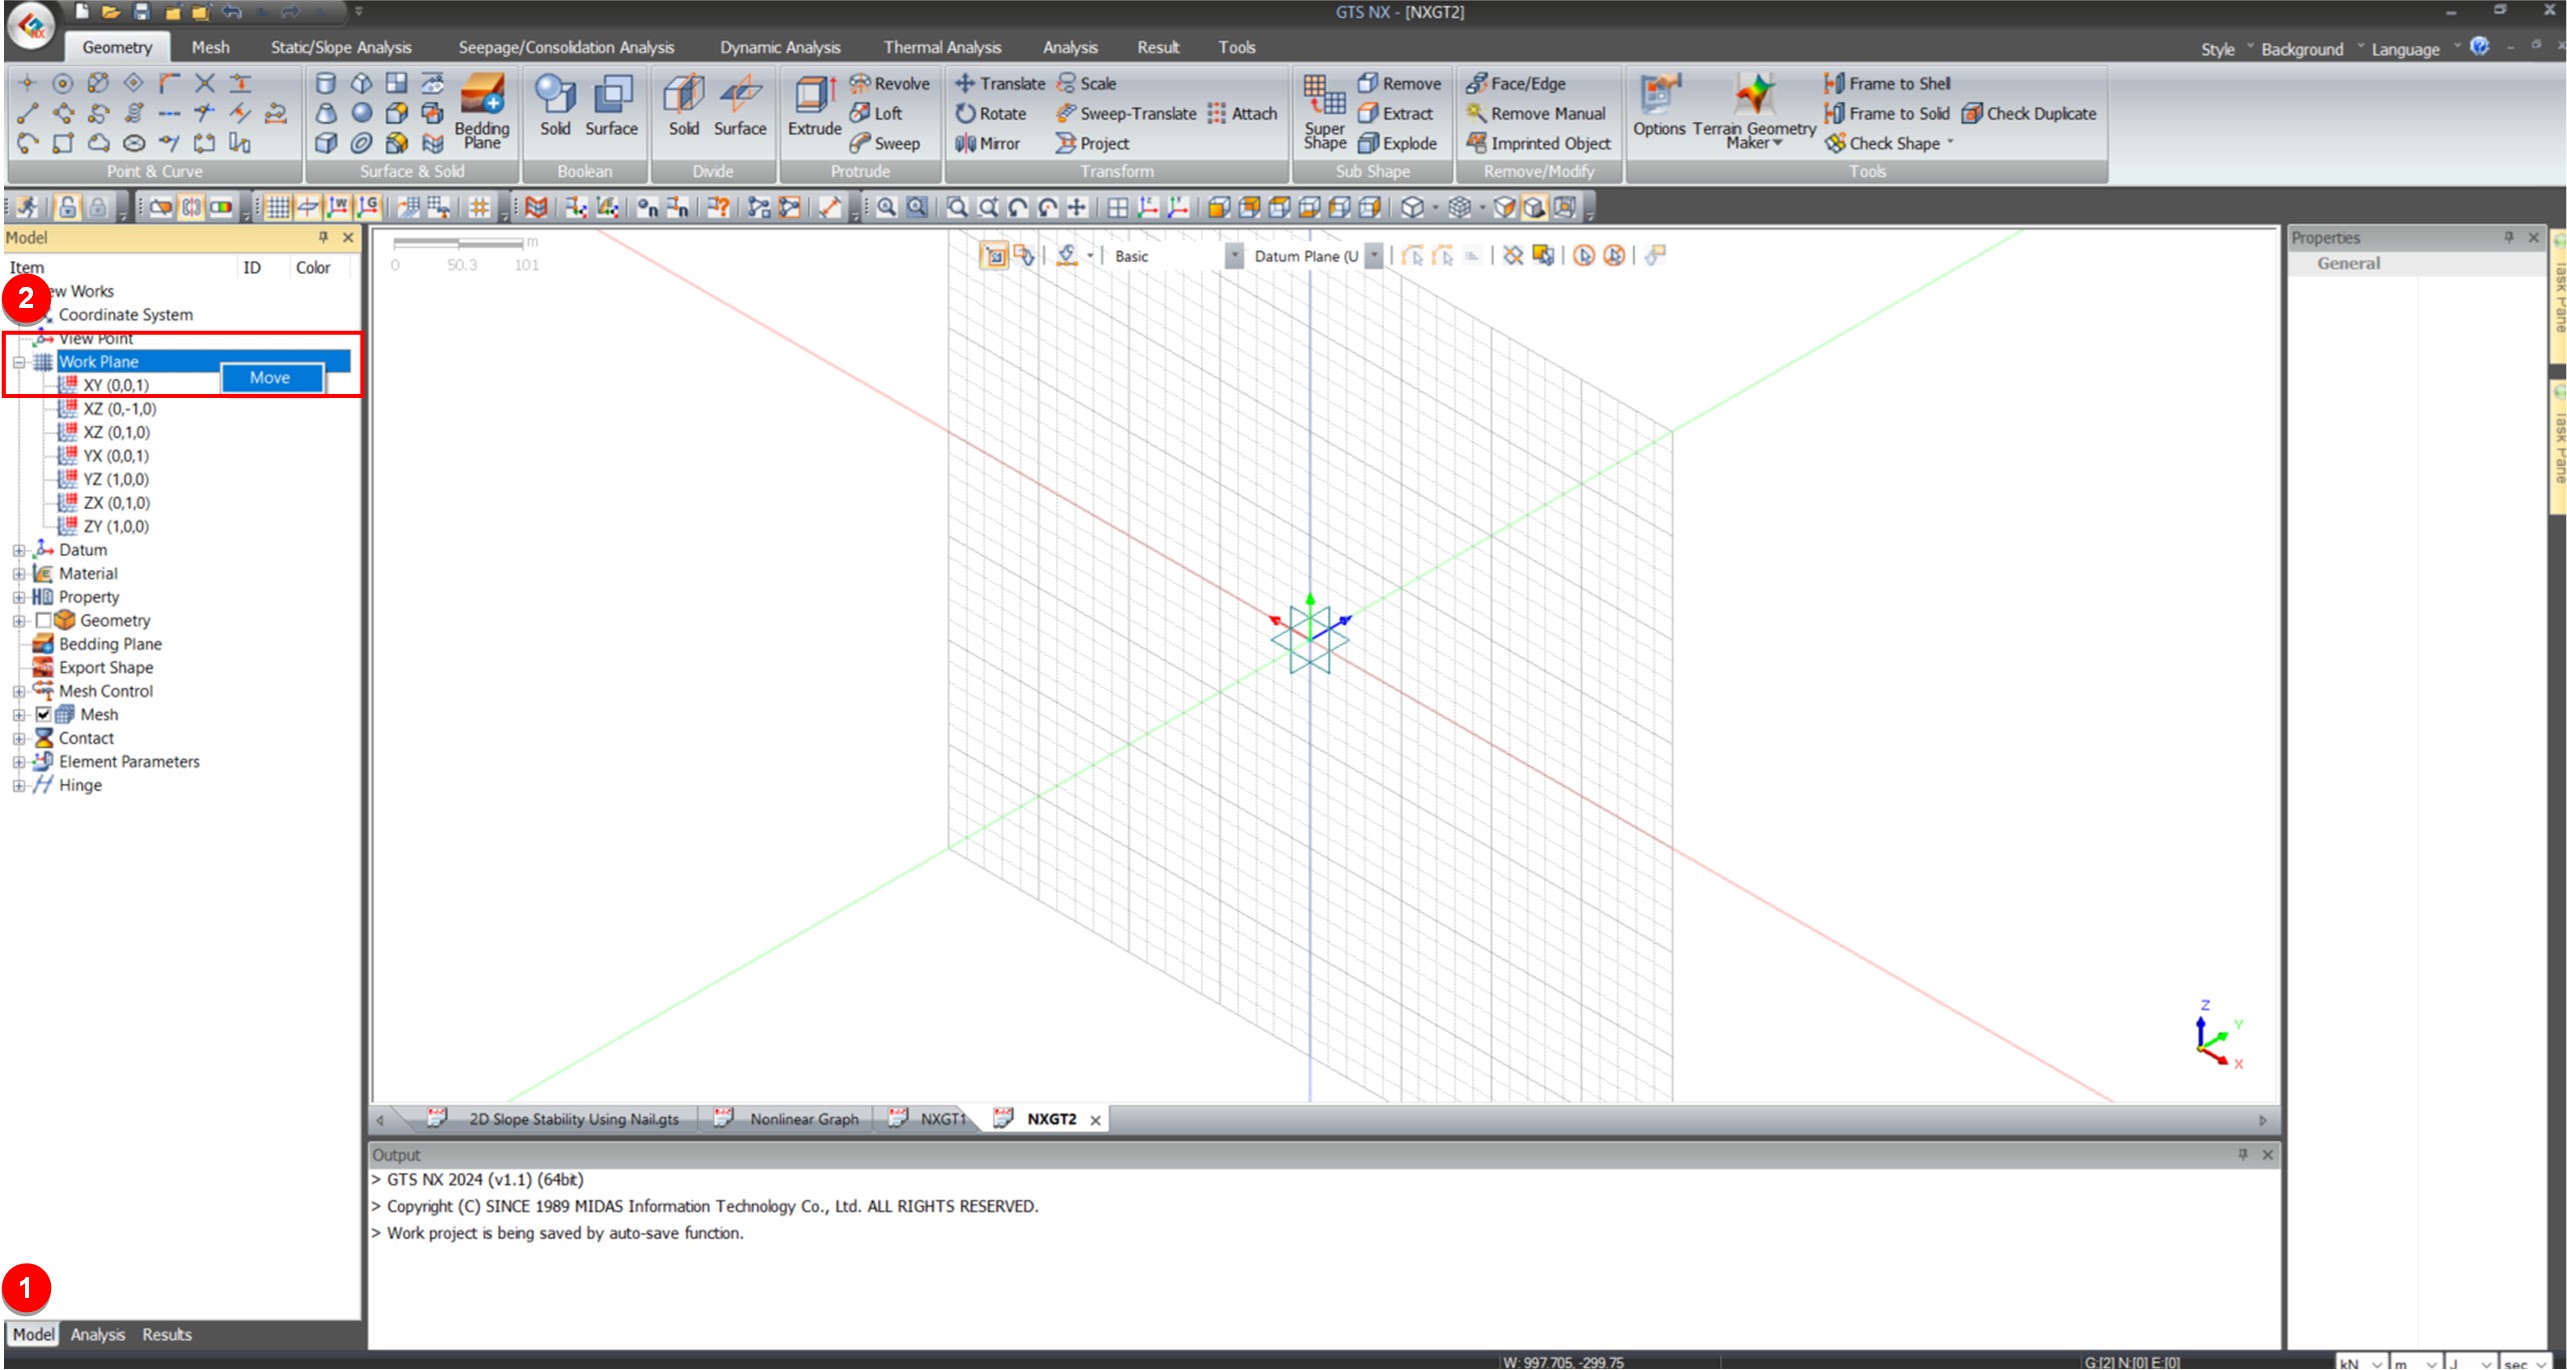Click the Mirror tool
Screen dimensions: 2567x1370
[988, 143]
